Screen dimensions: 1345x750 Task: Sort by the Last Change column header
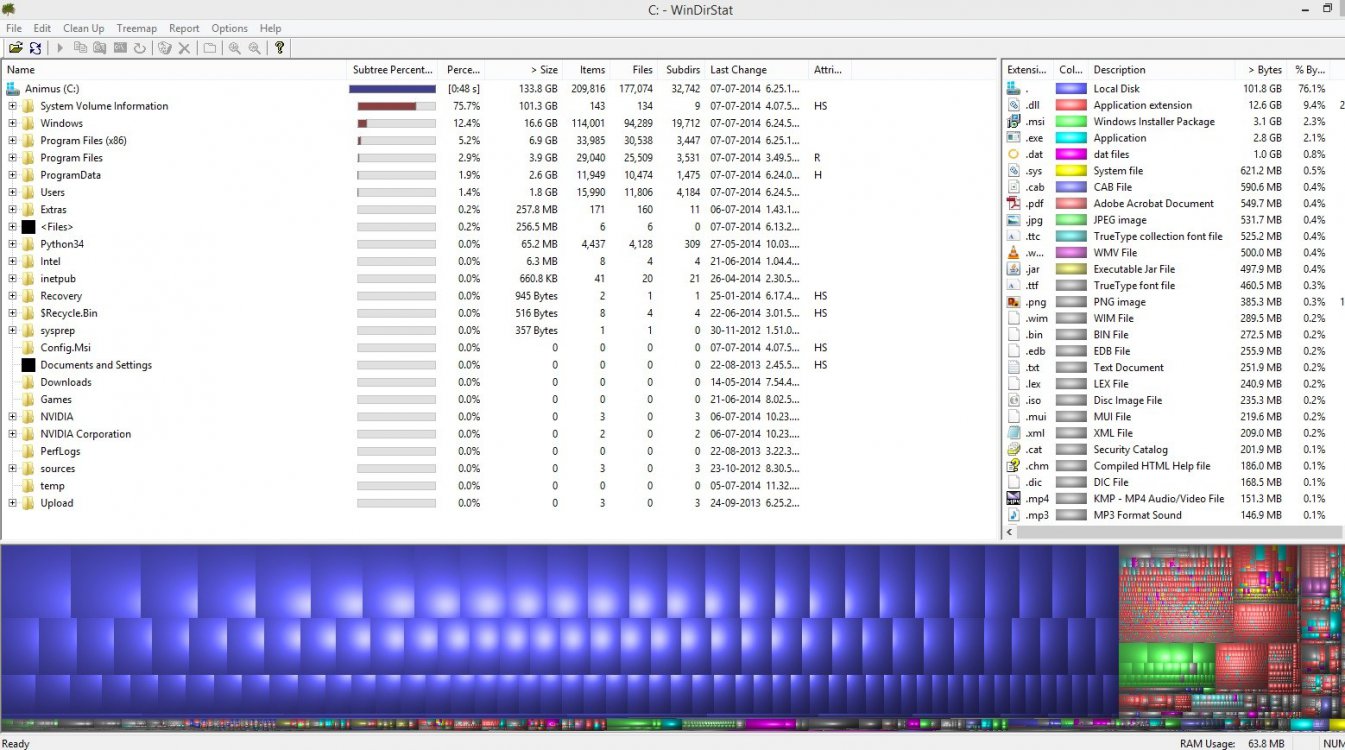[x=758, y=70]
